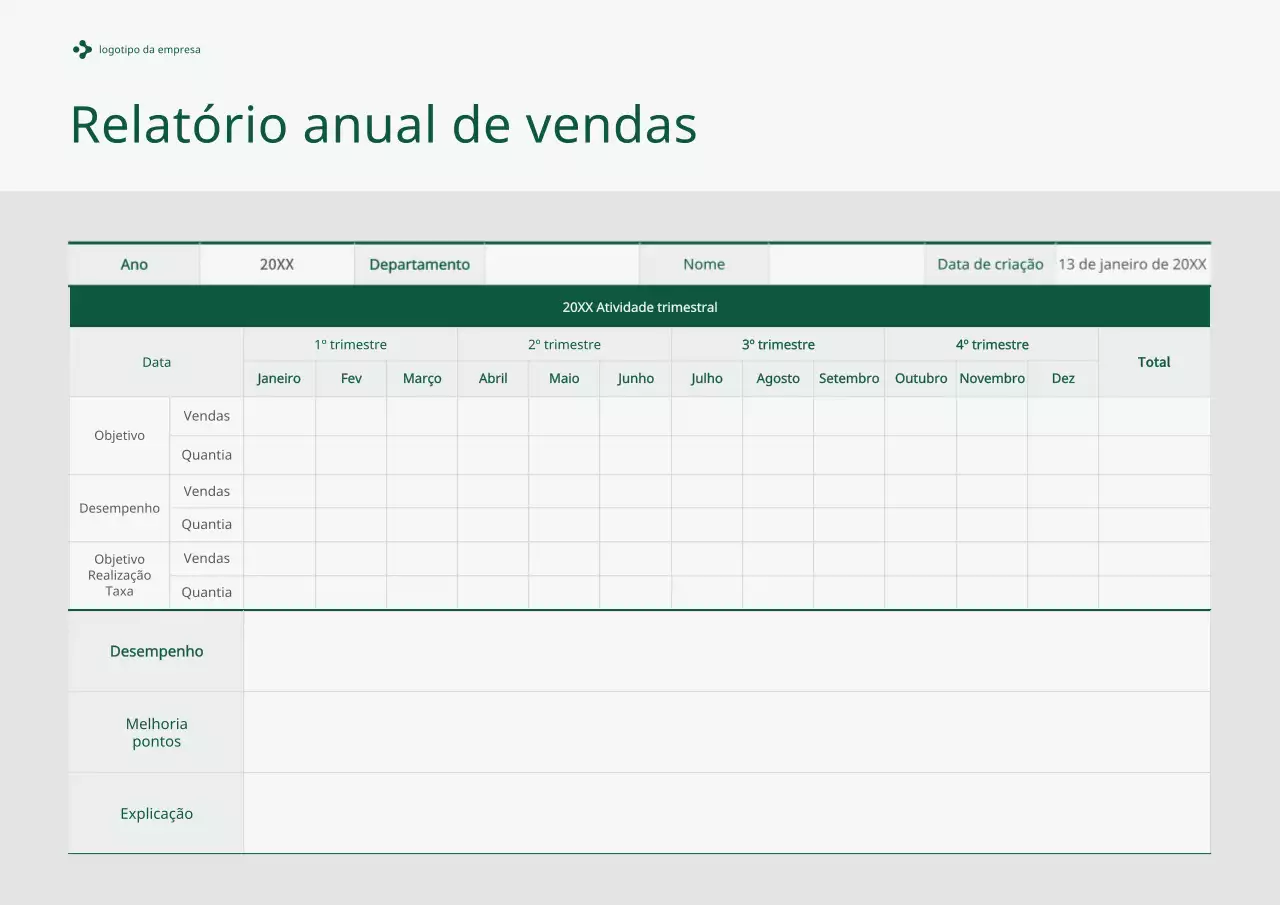Click 'Vendas' label in Realização Taxa group
The width and height of the screenshot is (1280, 905).
[x=207, y=558]
